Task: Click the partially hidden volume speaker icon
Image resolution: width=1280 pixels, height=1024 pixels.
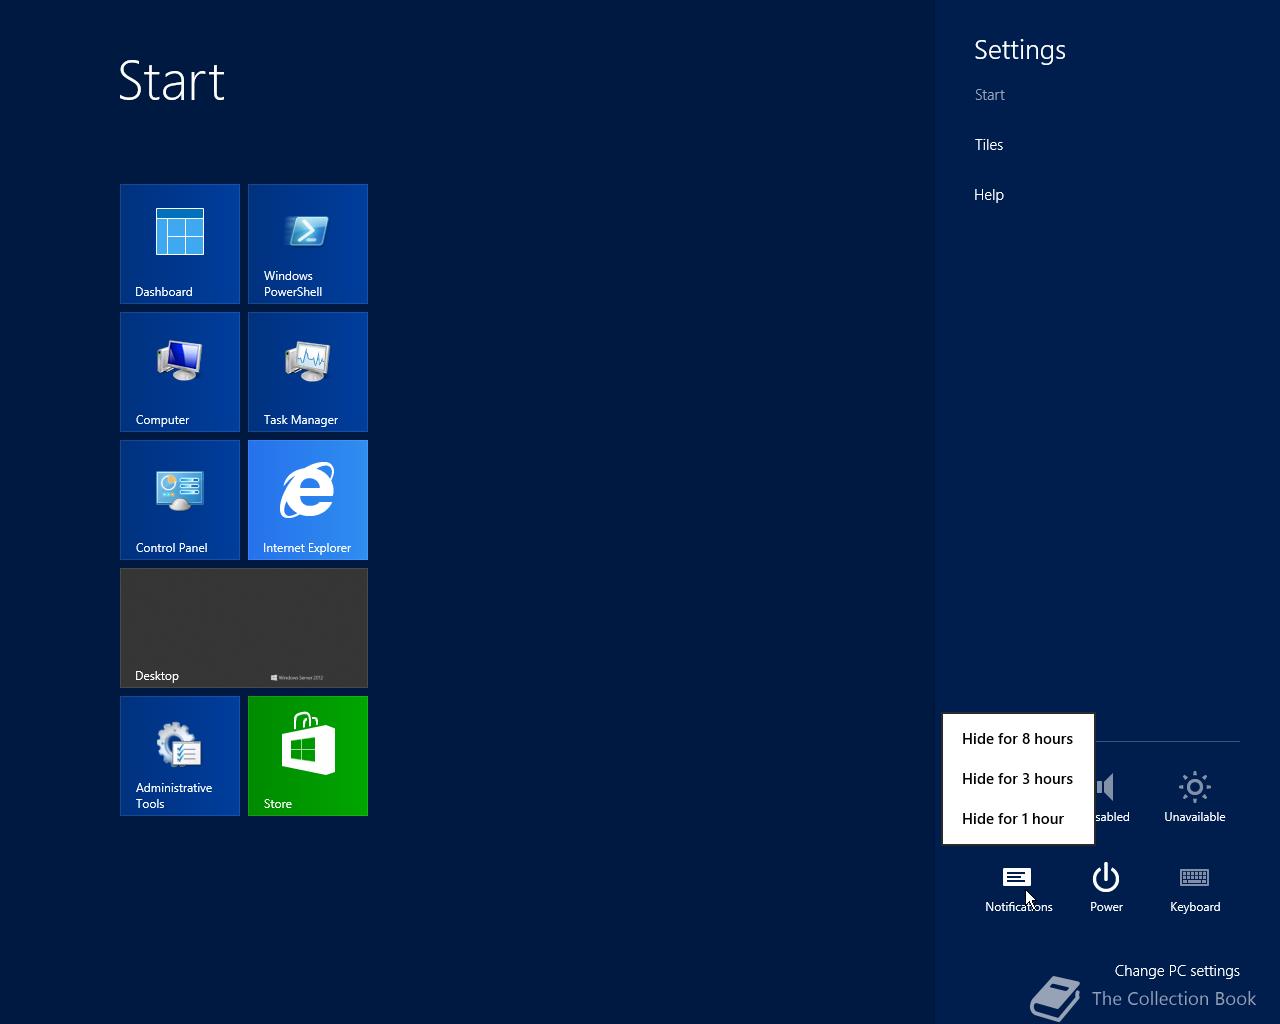Action: [x=1105, y=787]
